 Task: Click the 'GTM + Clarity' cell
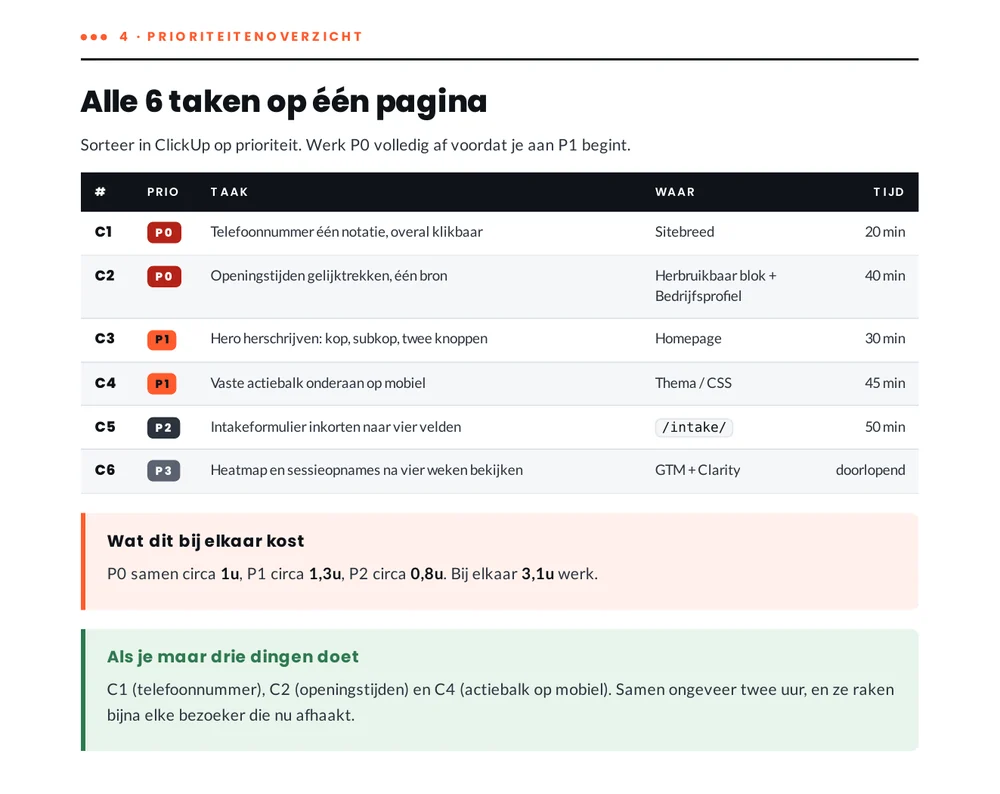point(698,471)
